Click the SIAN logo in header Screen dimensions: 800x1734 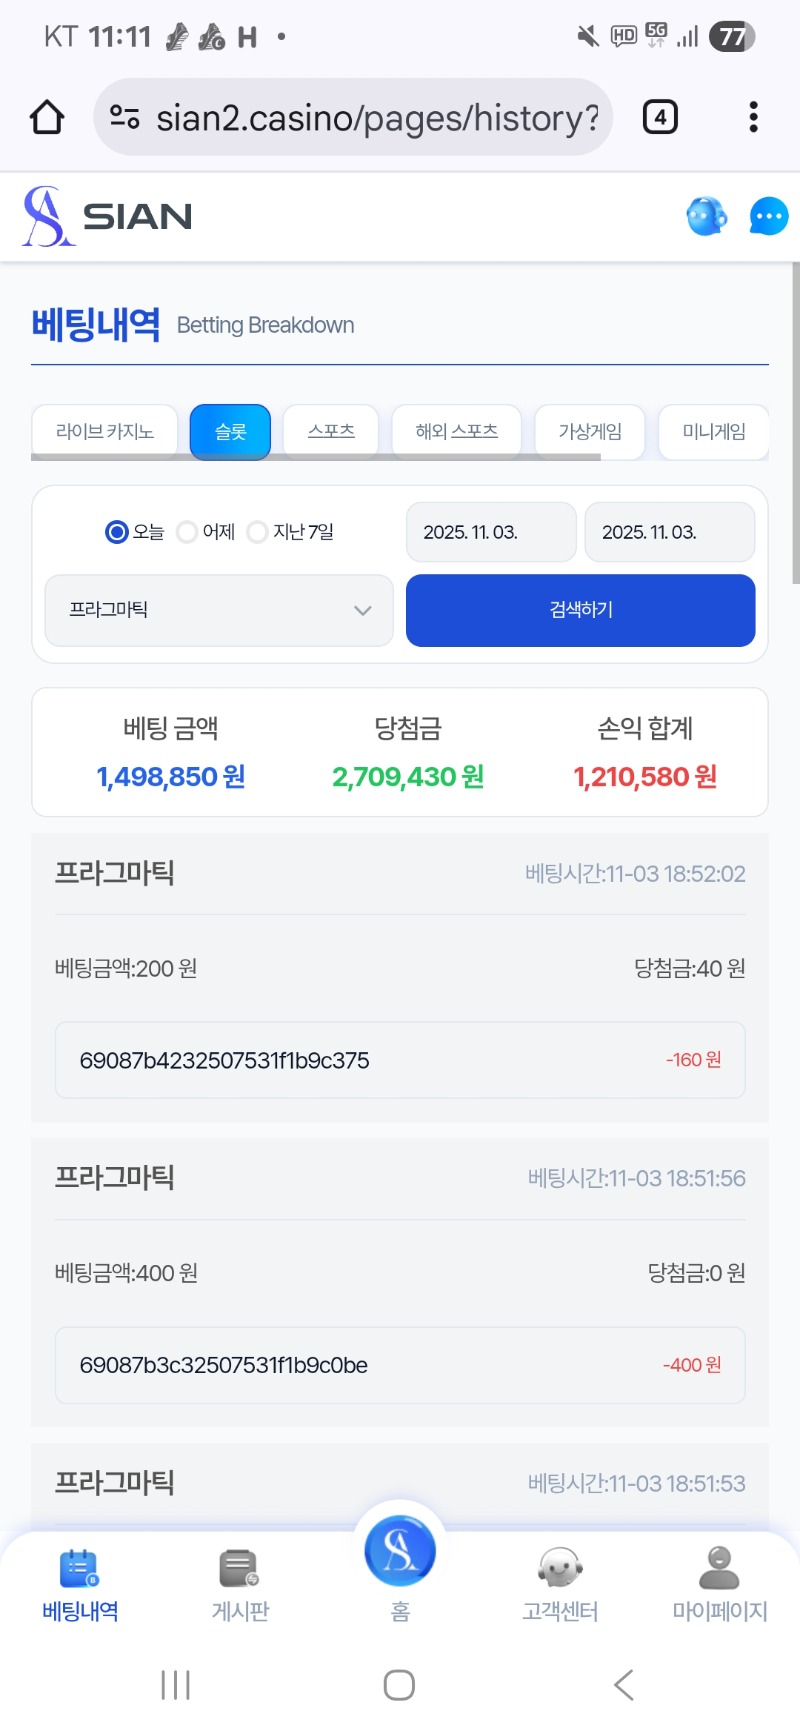[x=108, y=216]
